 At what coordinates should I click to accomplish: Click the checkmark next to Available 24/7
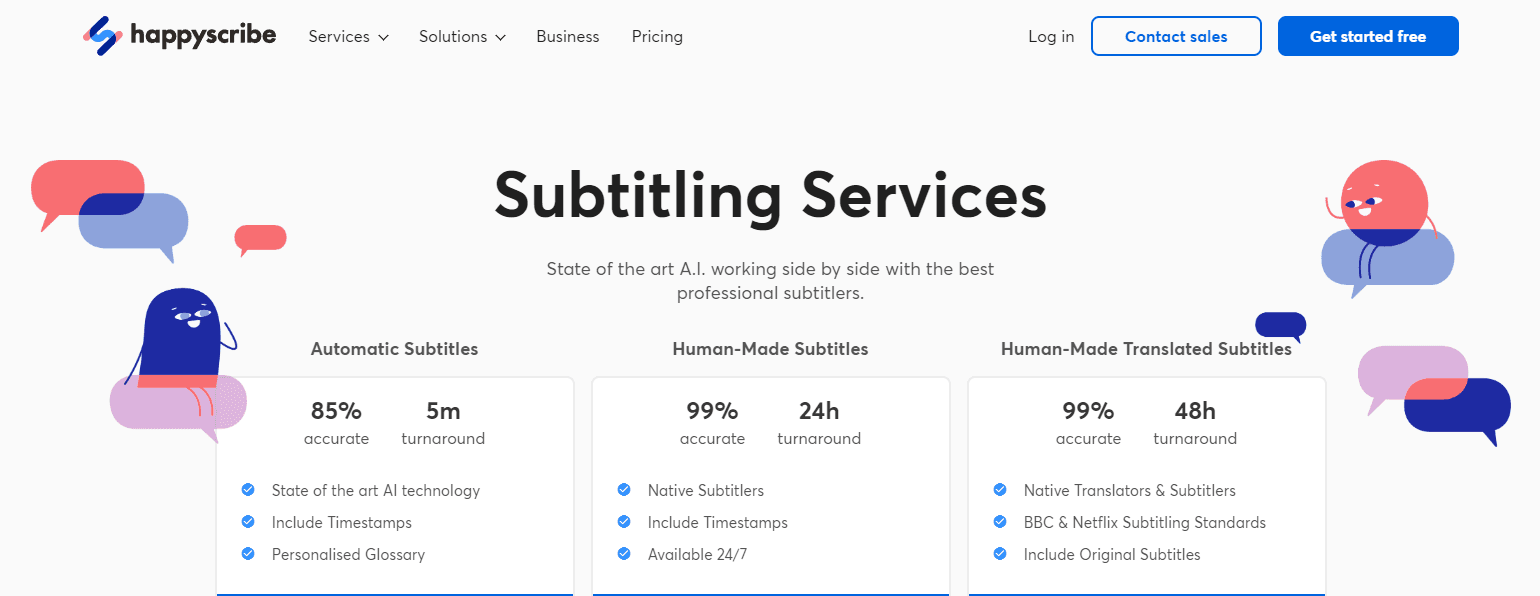pyautogui.click(x=624, y=554)
